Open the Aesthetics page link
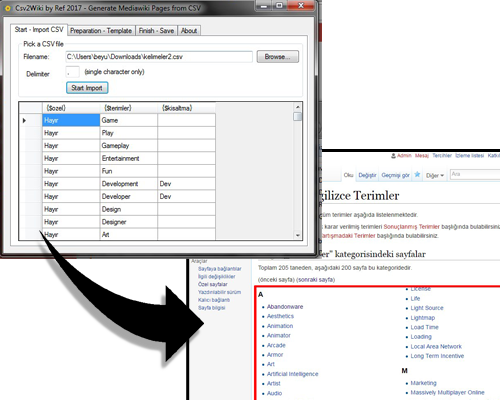The height and width of the screenshot is (400, 500). pyautogui.click(x=280, y=316)
